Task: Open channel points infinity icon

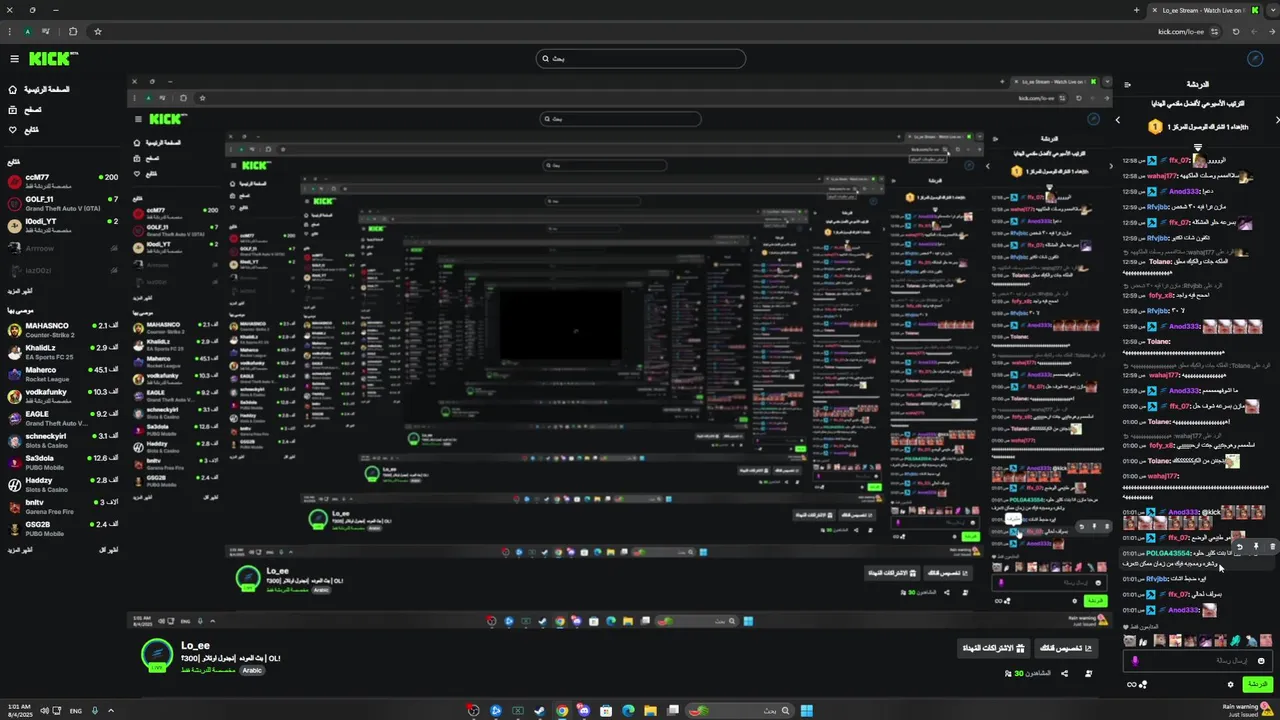Action: coord(1133,685)
